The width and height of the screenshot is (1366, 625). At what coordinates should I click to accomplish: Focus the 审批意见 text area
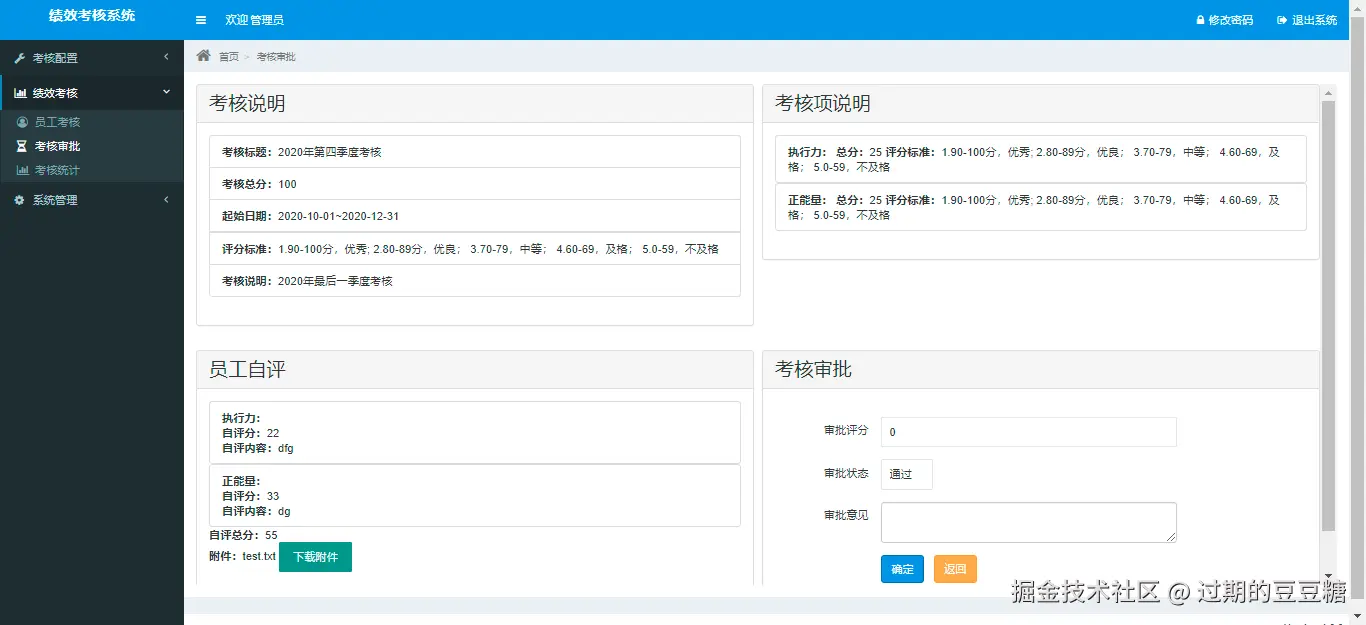click(1028, 522)
